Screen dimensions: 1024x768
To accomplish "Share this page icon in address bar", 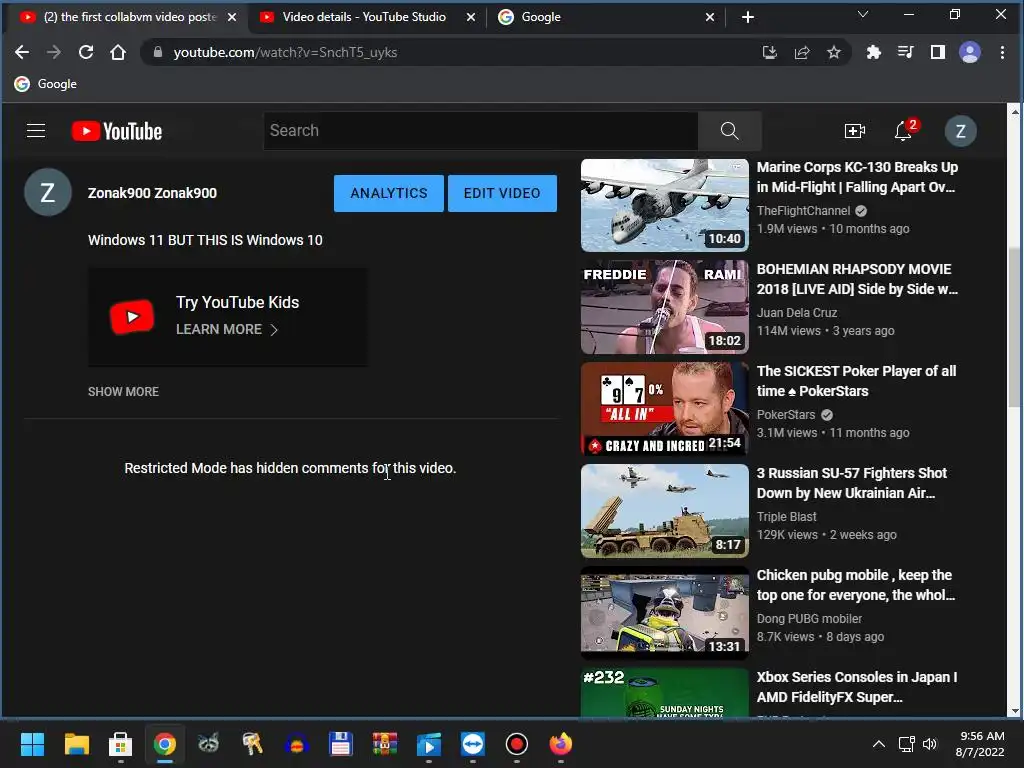I will pyautogui.click(x=802, y=52).
